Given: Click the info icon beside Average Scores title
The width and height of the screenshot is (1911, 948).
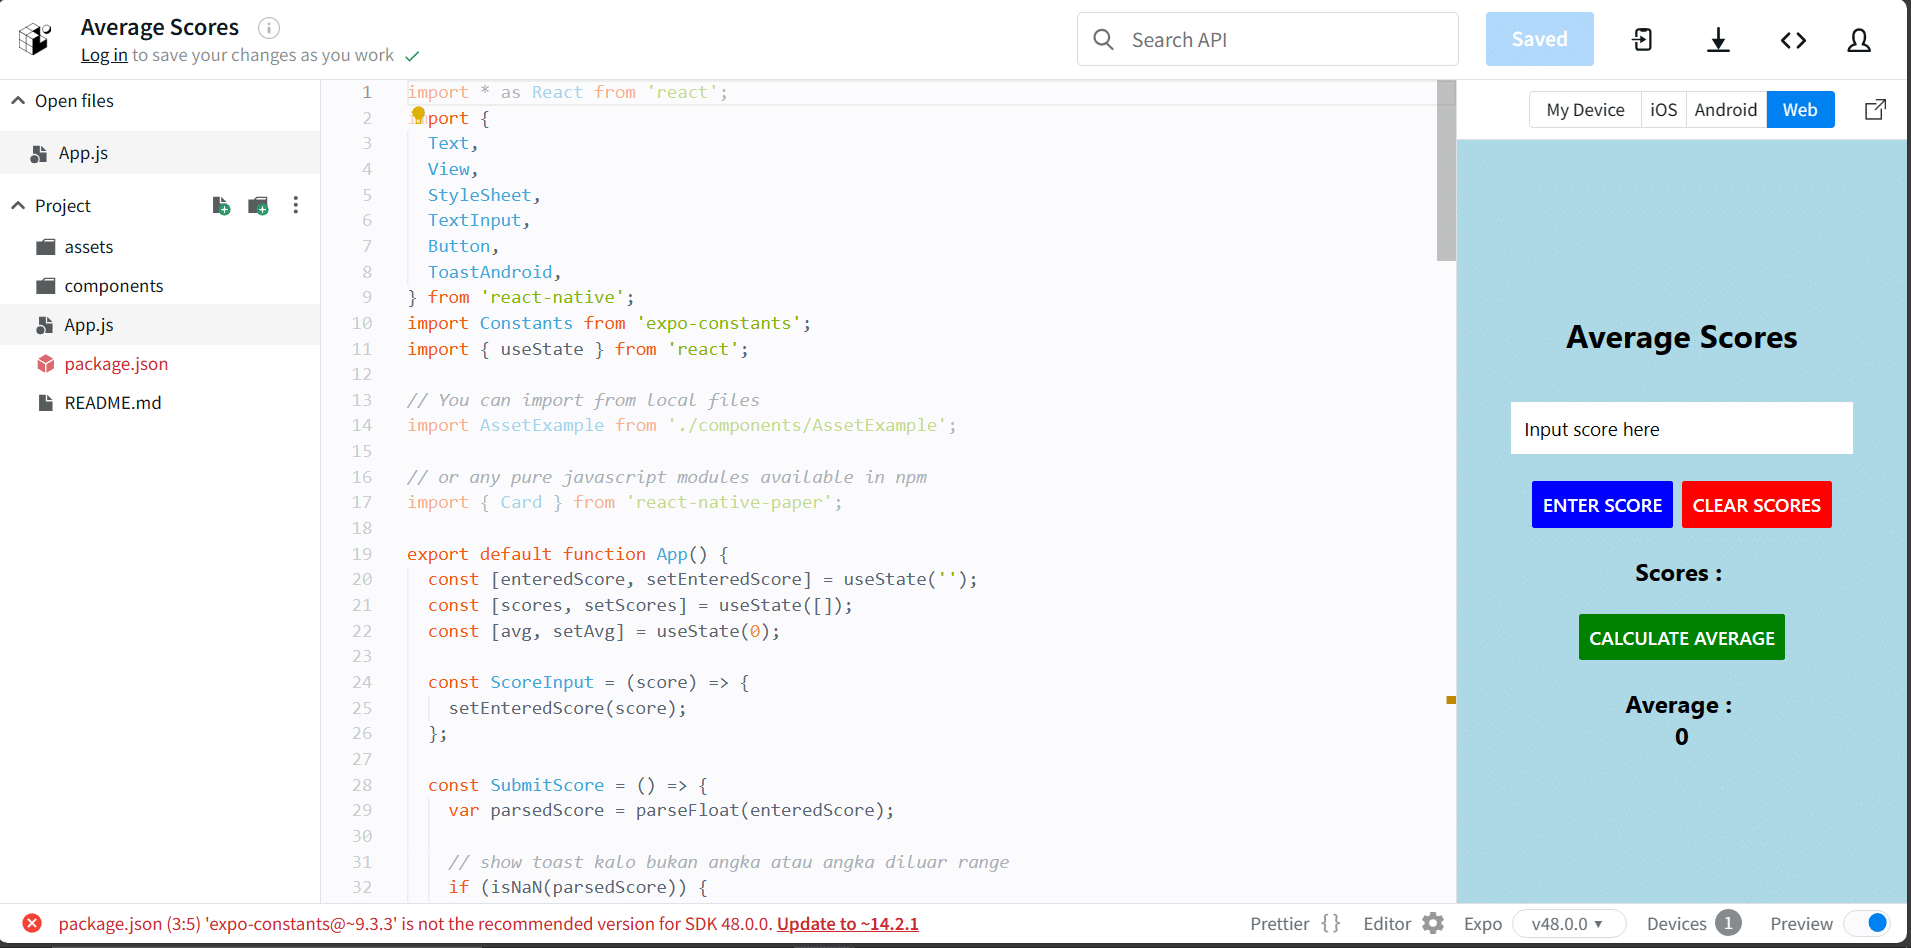Looking at the screenshot, I should coord(268,28).
